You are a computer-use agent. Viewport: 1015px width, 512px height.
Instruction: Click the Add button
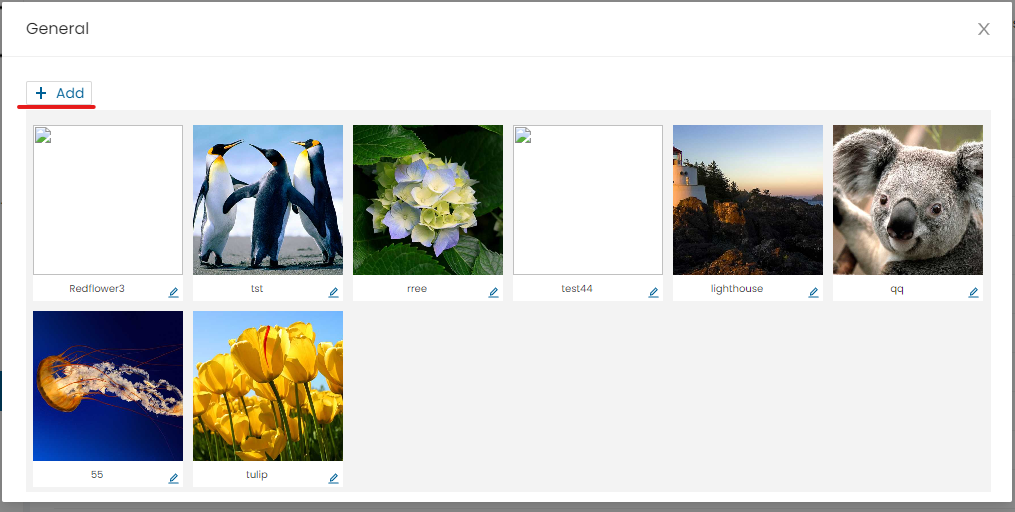[x=59, y=93]
